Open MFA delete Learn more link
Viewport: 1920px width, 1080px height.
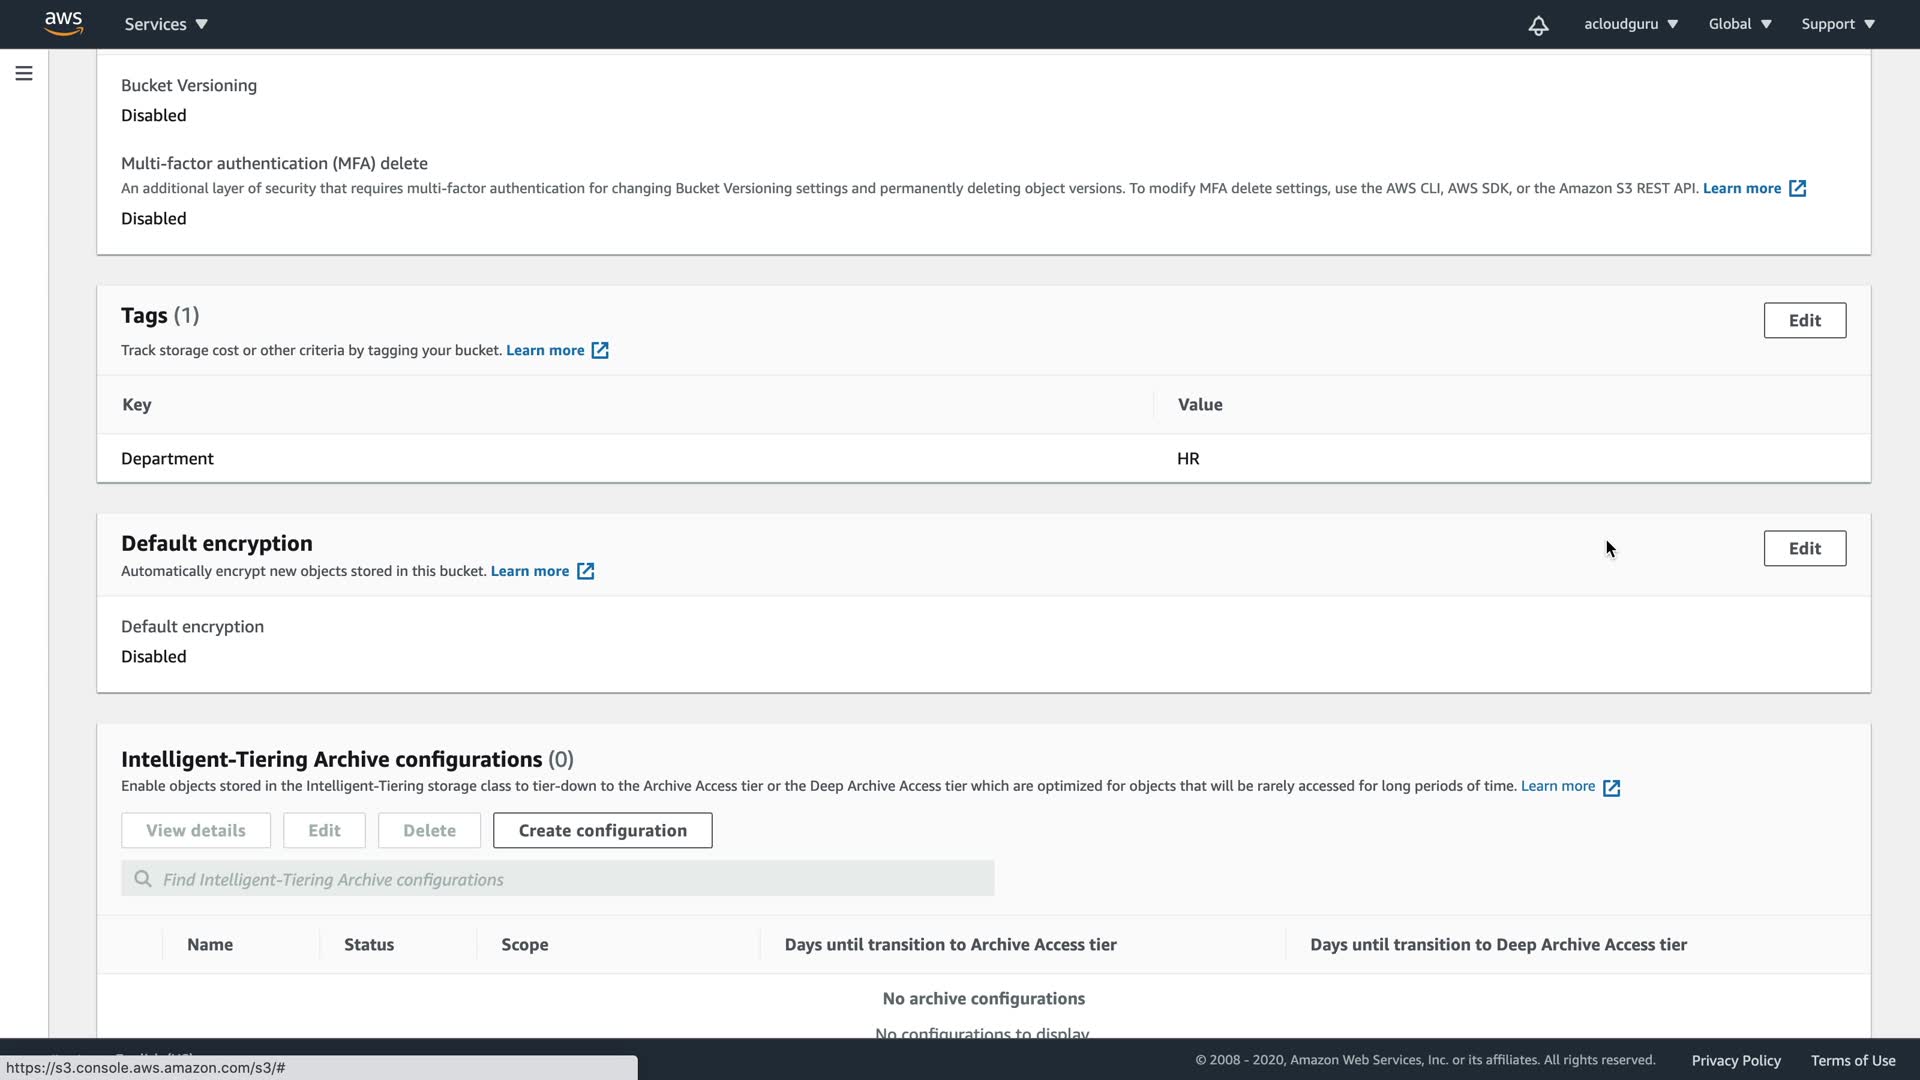click(x=1741, y=188)
